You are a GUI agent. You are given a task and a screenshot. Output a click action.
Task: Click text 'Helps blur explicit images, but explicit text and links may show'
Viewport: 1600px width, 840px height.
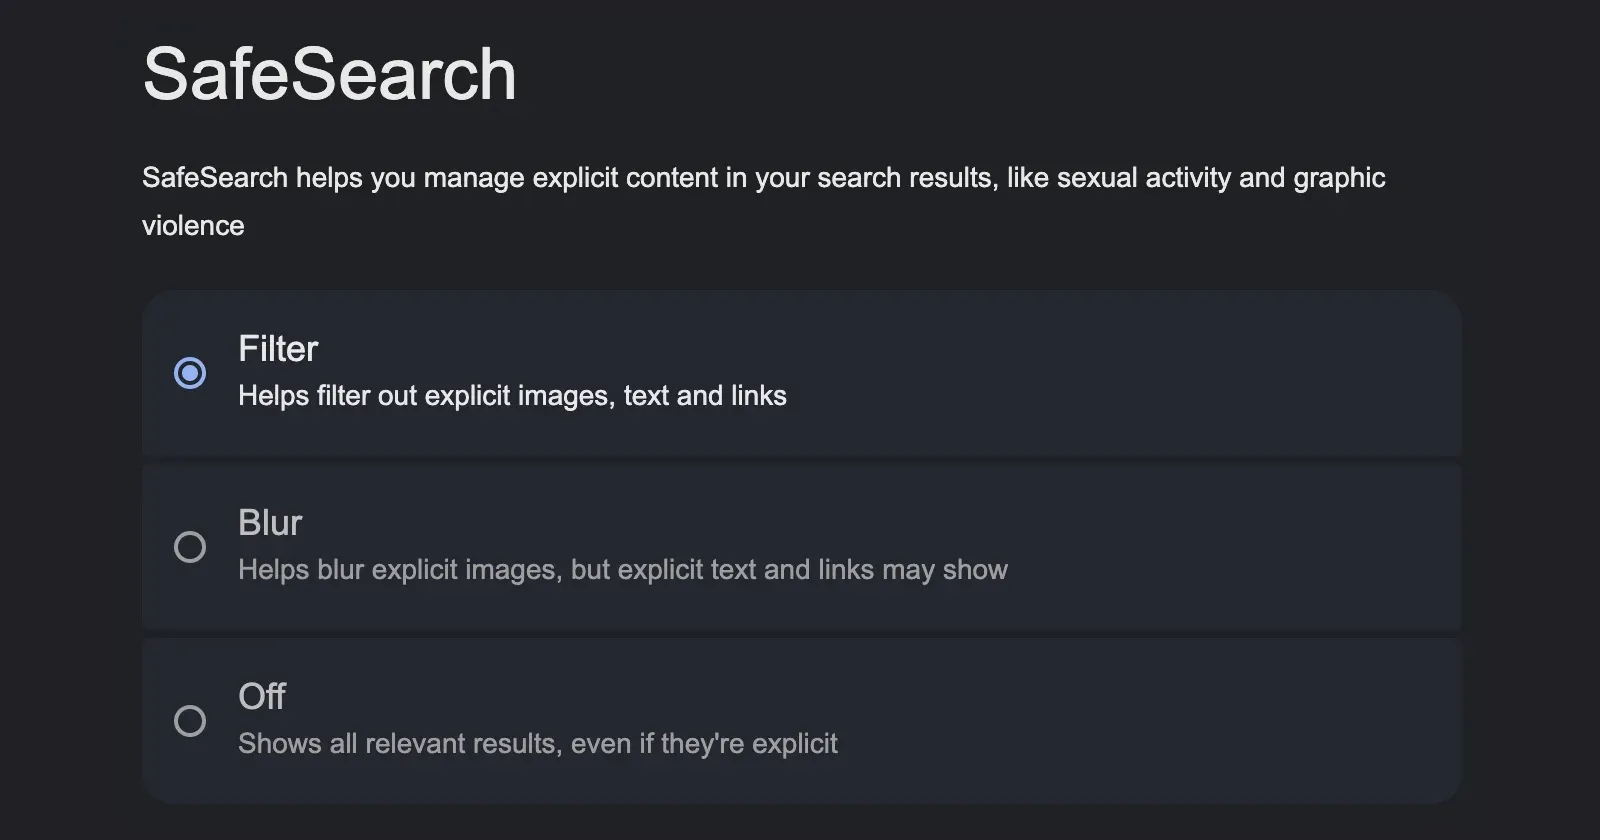pos(622,570)
